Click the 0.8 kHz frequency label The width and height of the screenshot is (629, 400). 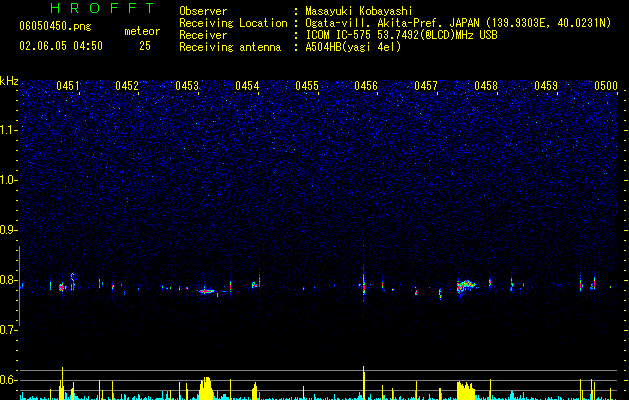click(x=8, y=280)
